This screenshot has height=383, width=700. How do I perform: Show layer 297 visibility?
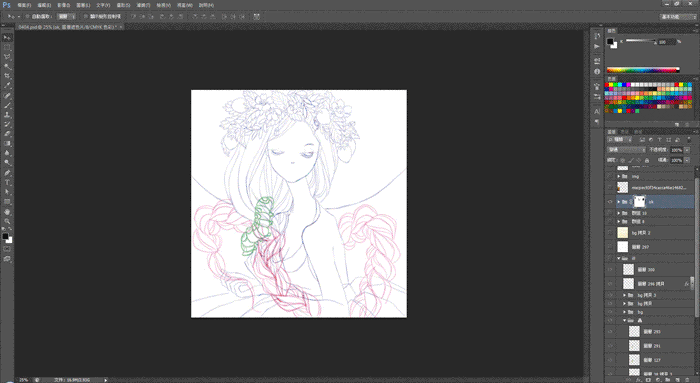tap(610, 247)
